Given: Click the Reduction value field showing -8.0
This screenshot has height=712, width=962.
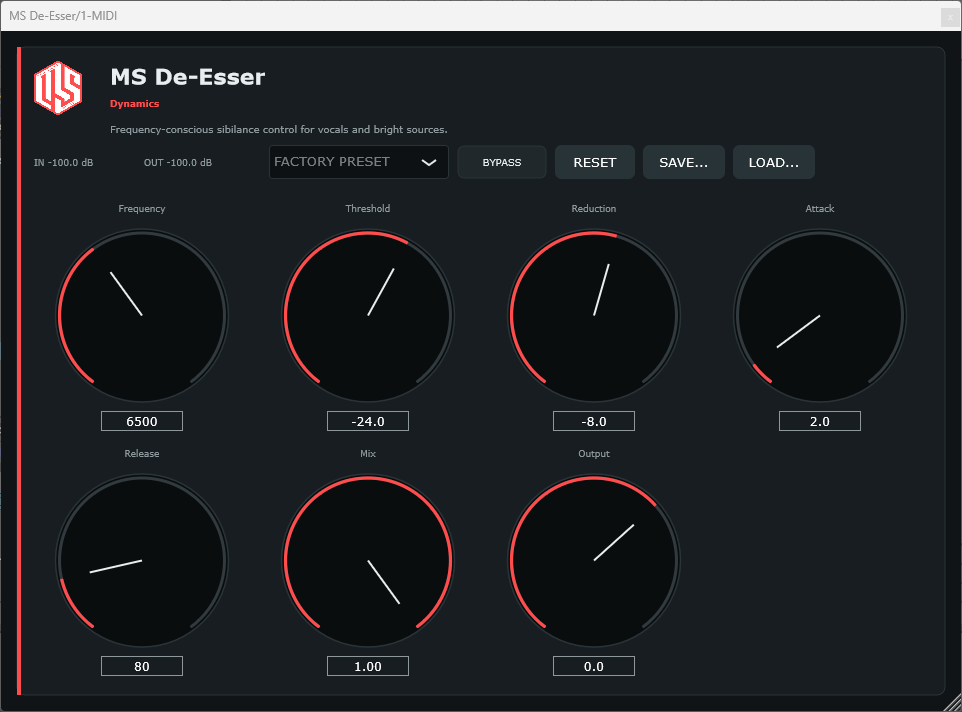Looking at the screenshot, I should 594,421.
